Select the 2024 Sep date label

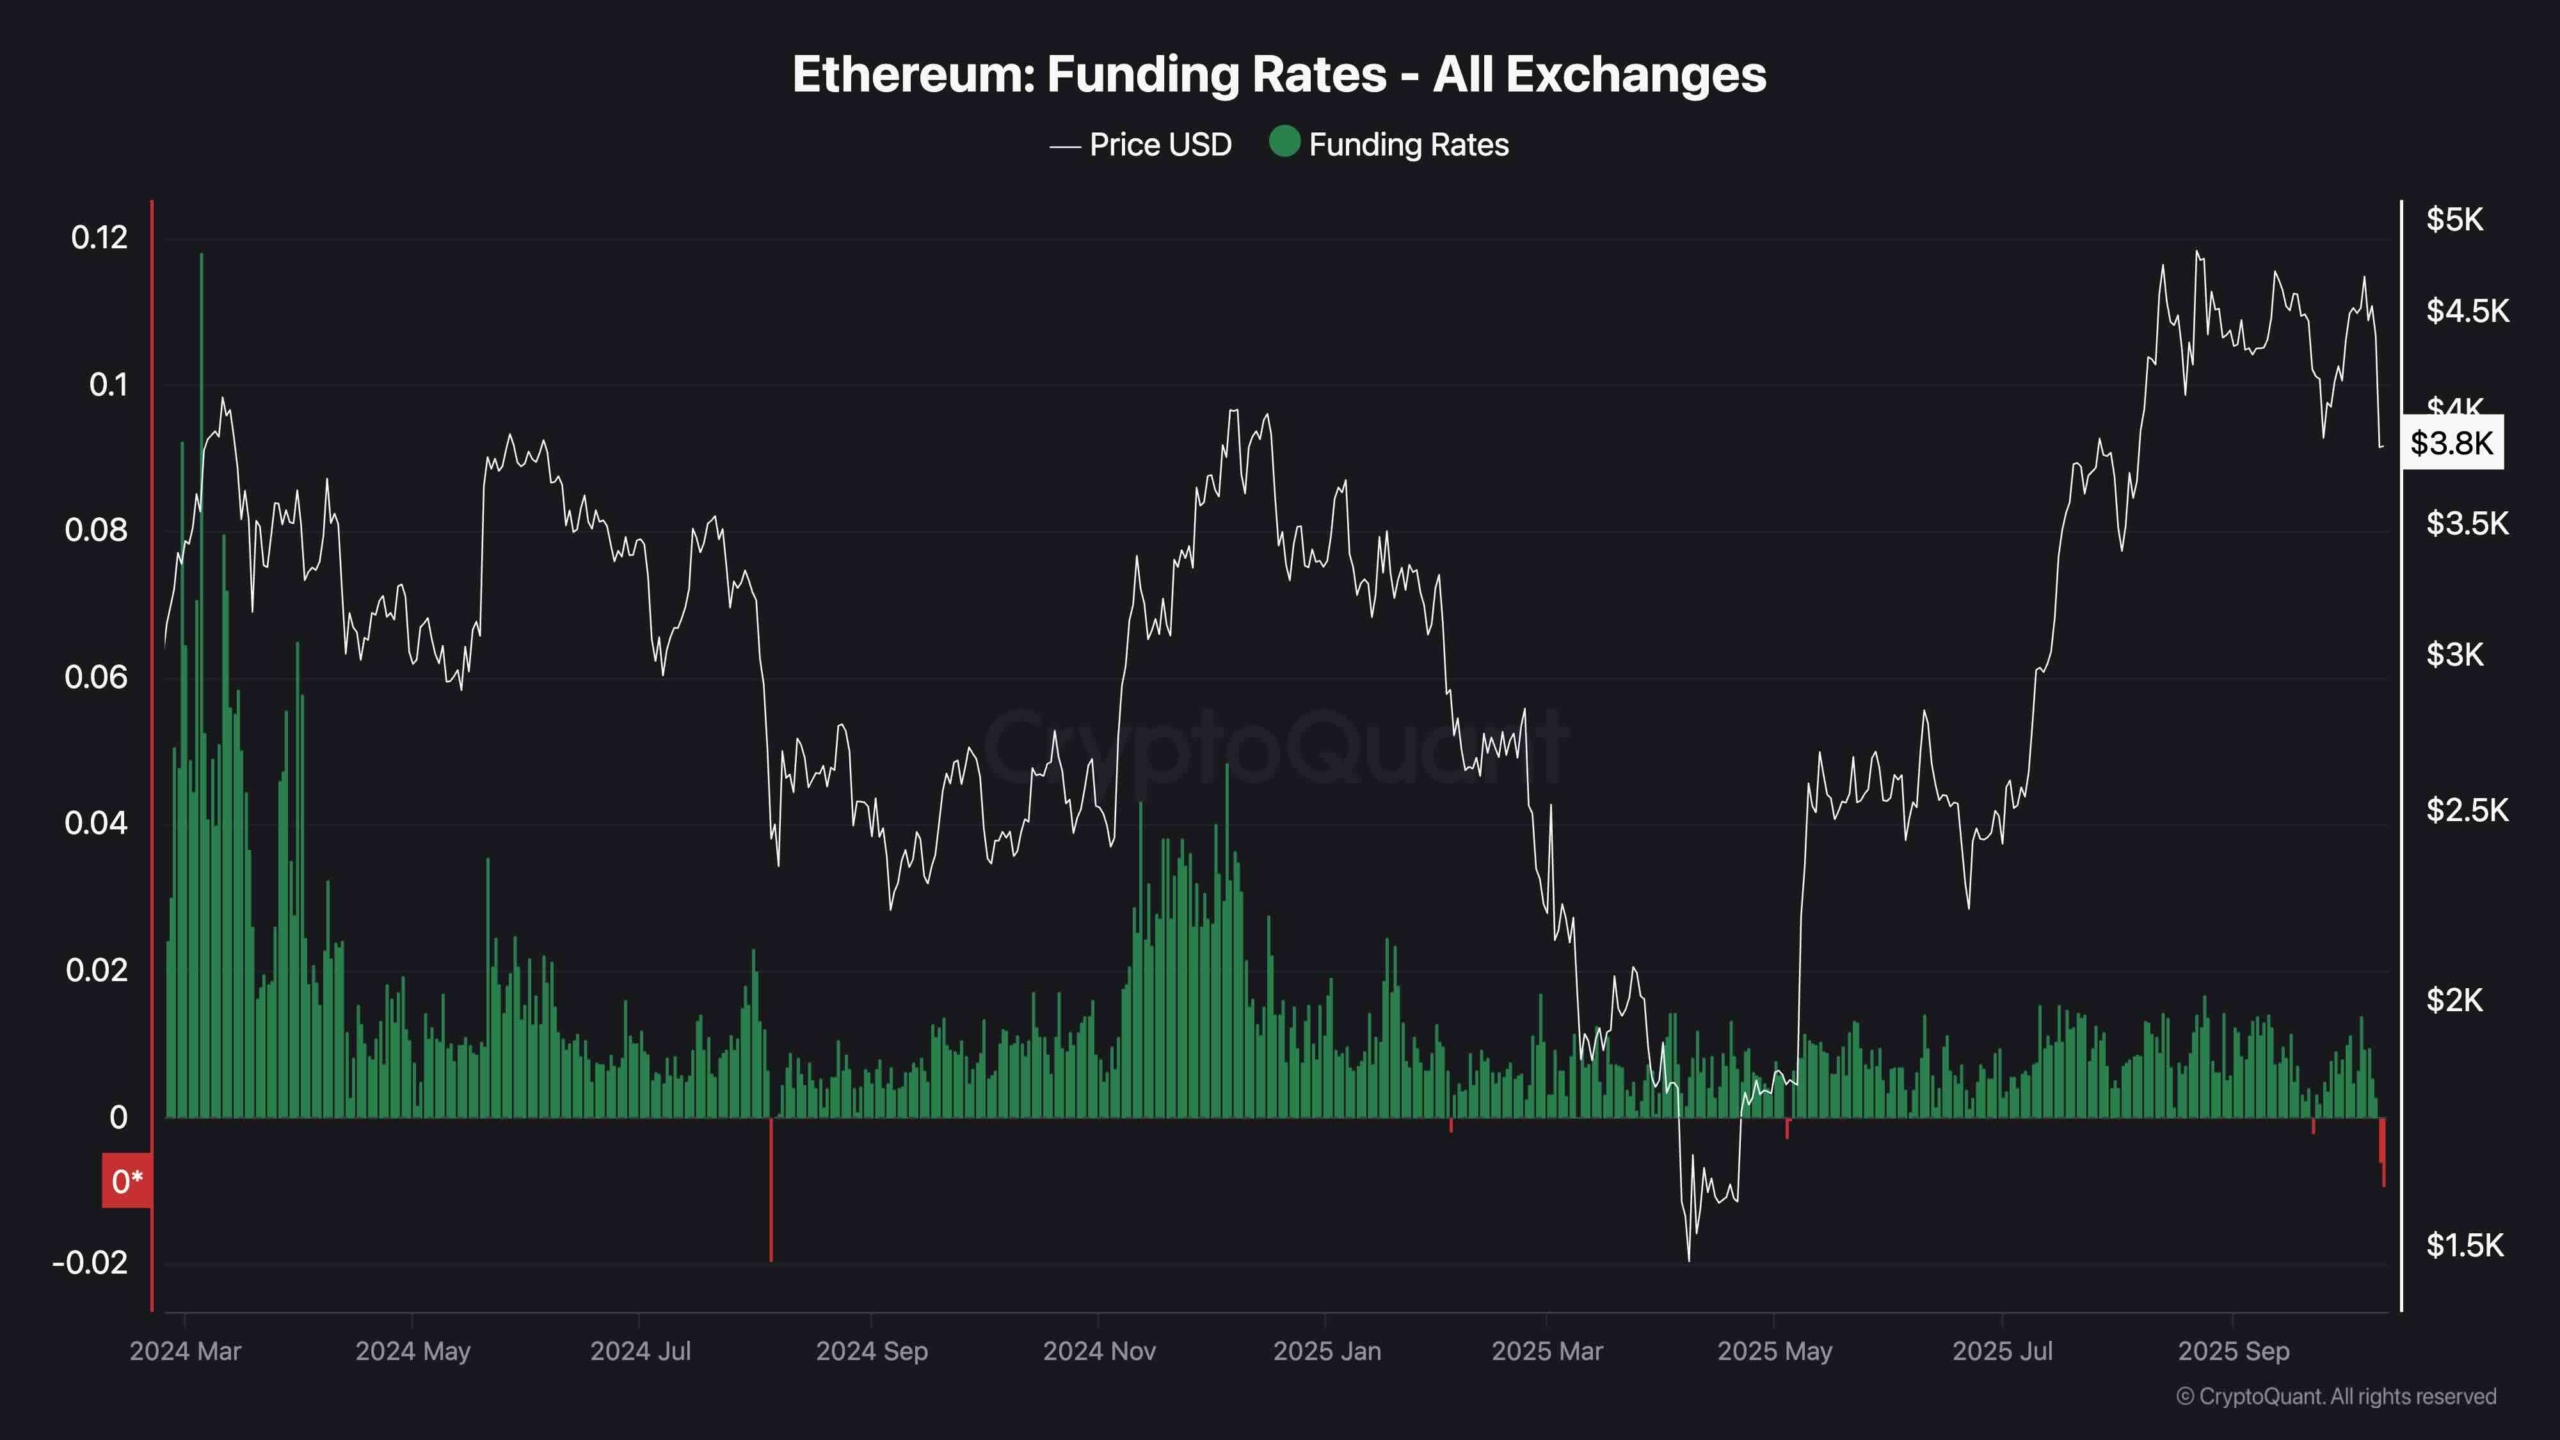point(871,1351)
